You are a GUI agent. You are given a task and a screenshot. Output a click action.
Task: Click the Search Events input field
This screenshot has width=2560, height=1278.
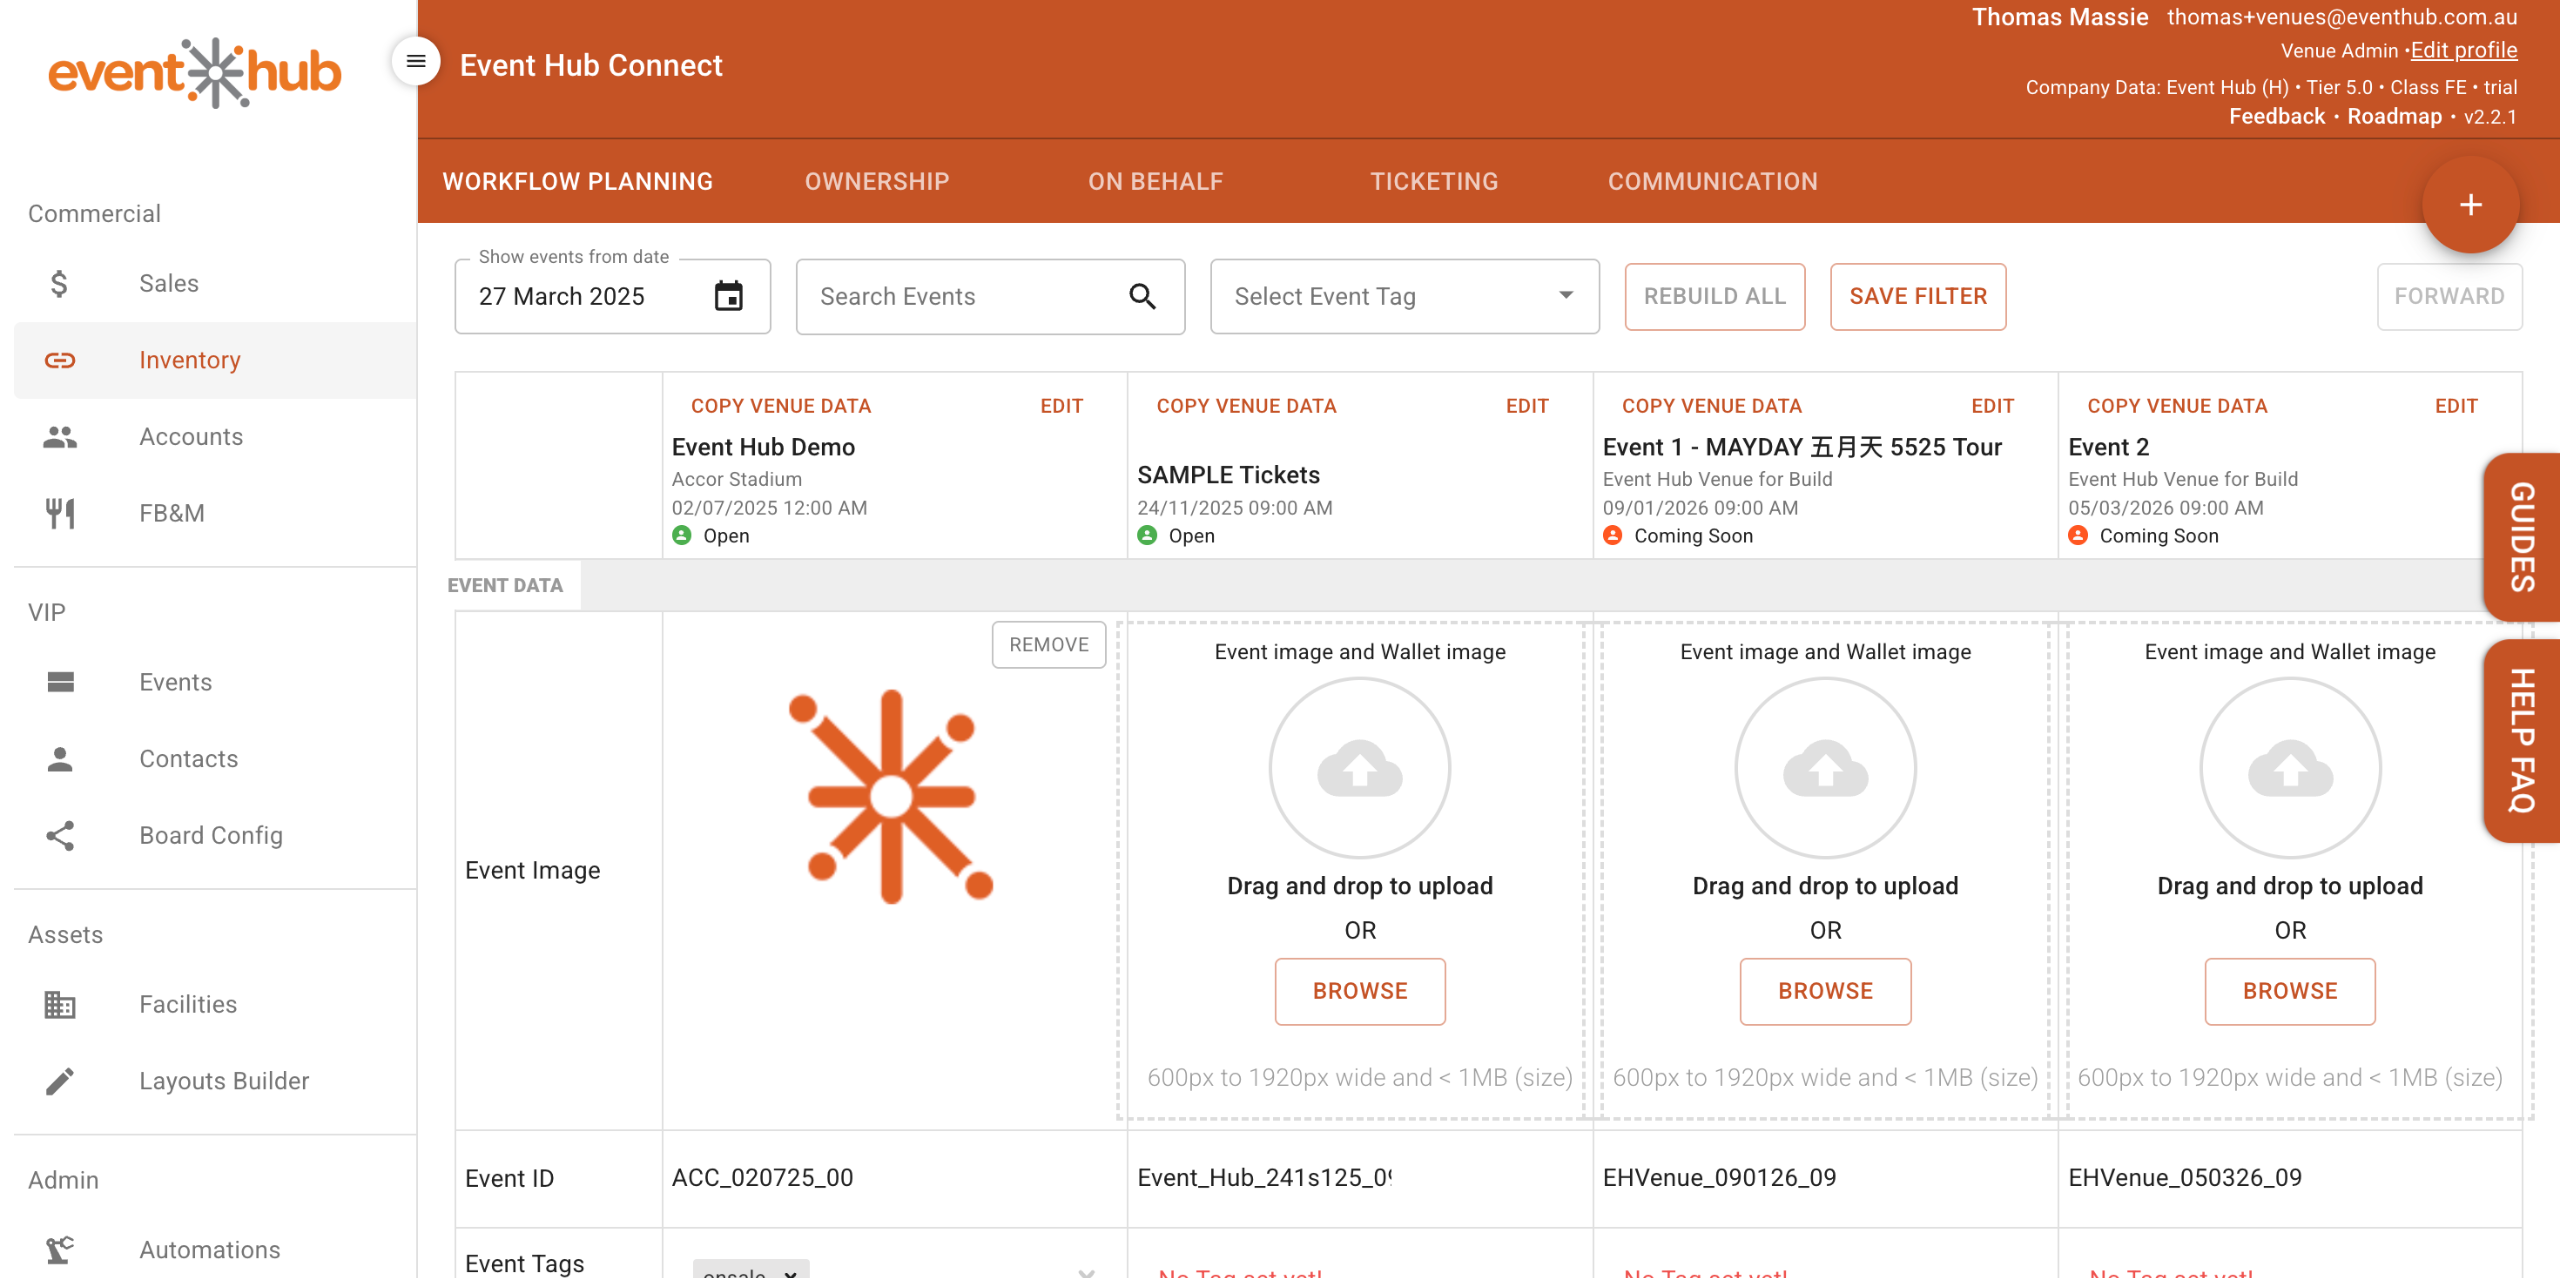[960, 296]
